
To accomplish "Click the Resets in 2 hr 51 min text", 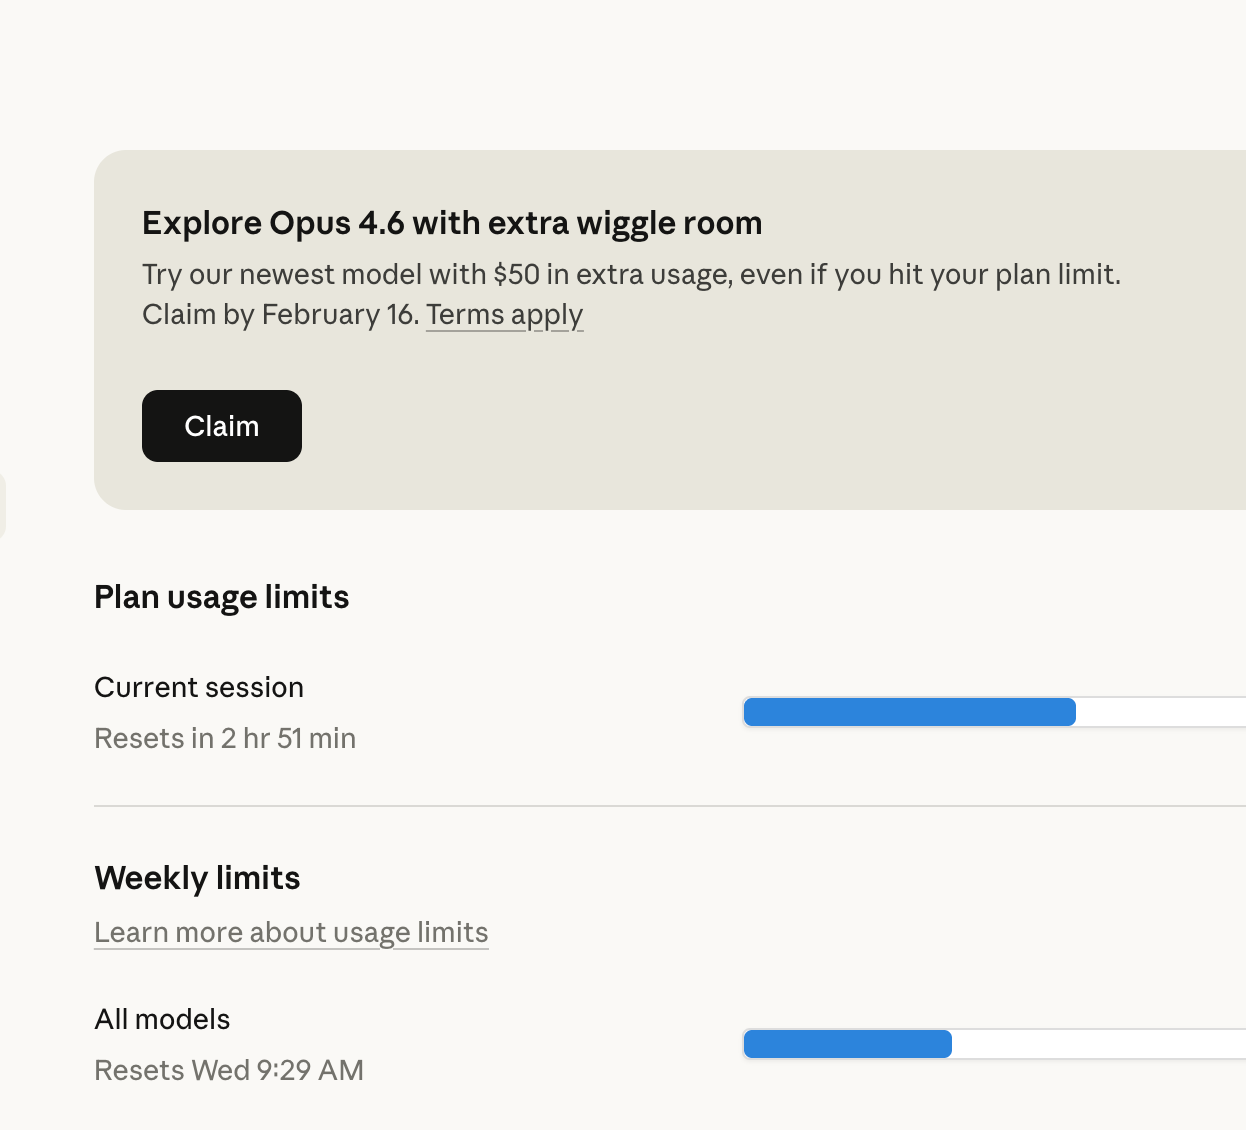I will coord(225,738).
